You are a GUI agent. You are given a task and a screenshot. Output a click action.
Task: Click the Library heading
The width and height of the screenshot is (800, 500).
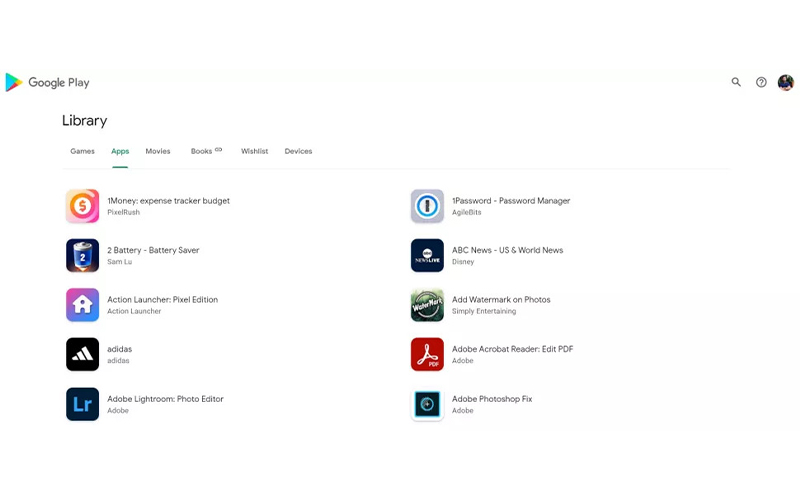[85, 121]
